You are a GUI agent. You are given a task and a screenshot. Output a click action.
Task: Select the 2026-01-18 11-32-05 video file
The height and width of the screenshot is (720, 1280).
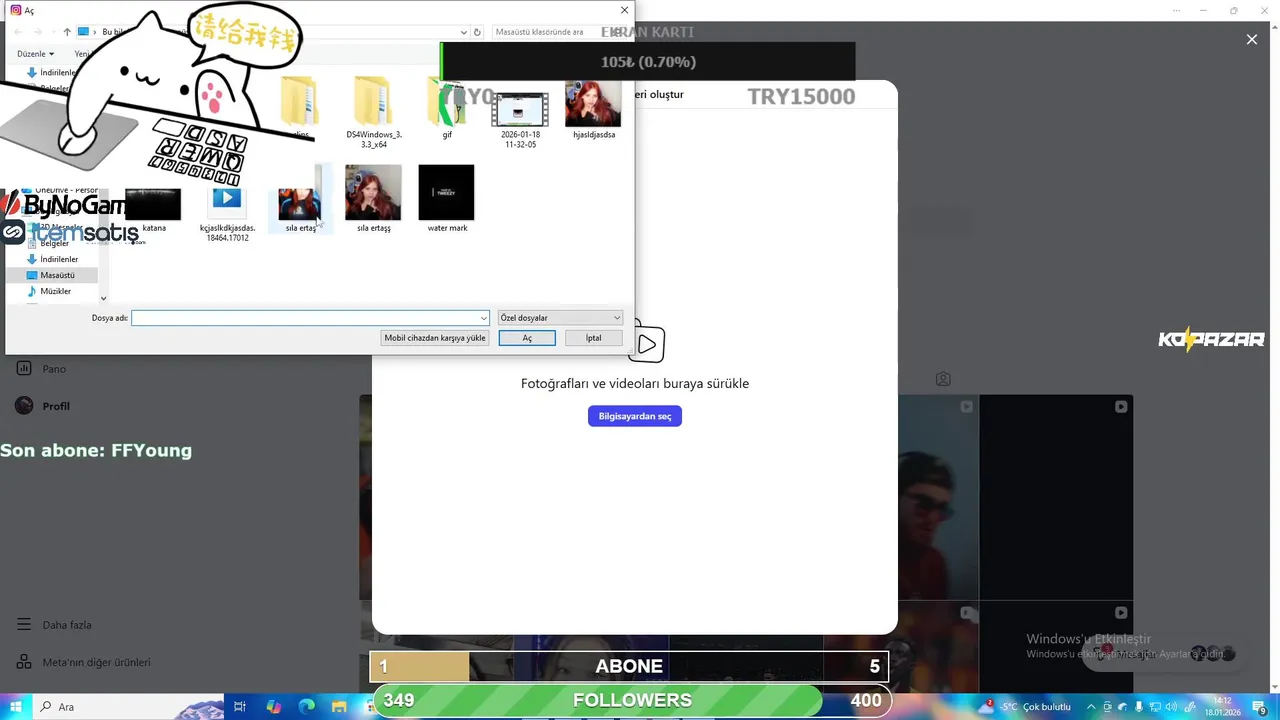pos(520,117)
